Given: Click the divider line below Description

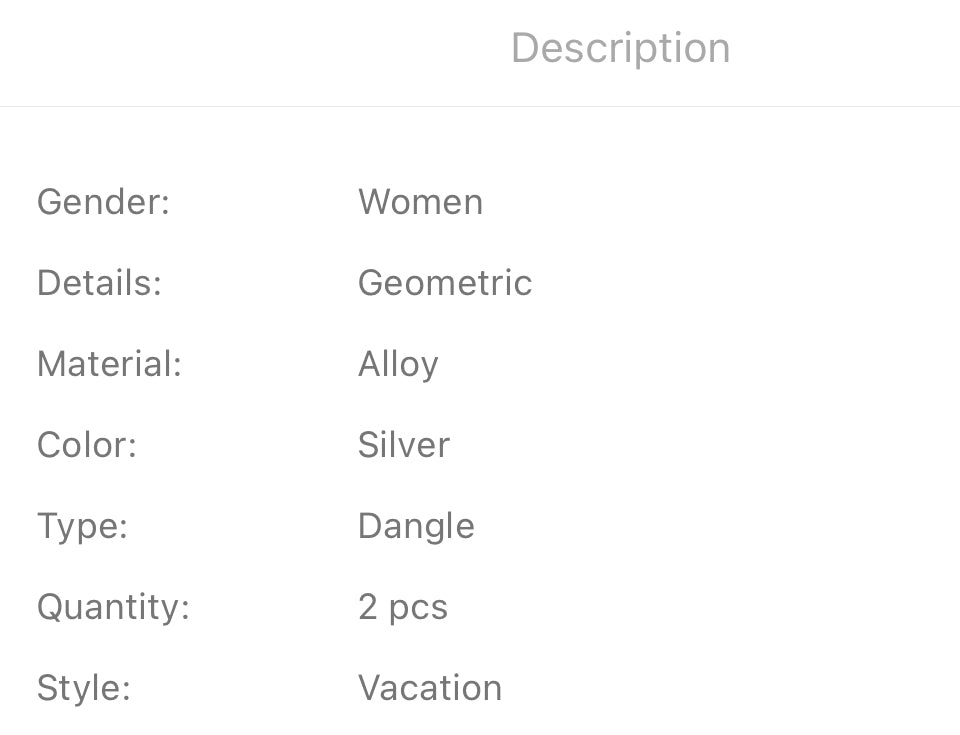Looking at the screenshot, I should coord(480,106).
